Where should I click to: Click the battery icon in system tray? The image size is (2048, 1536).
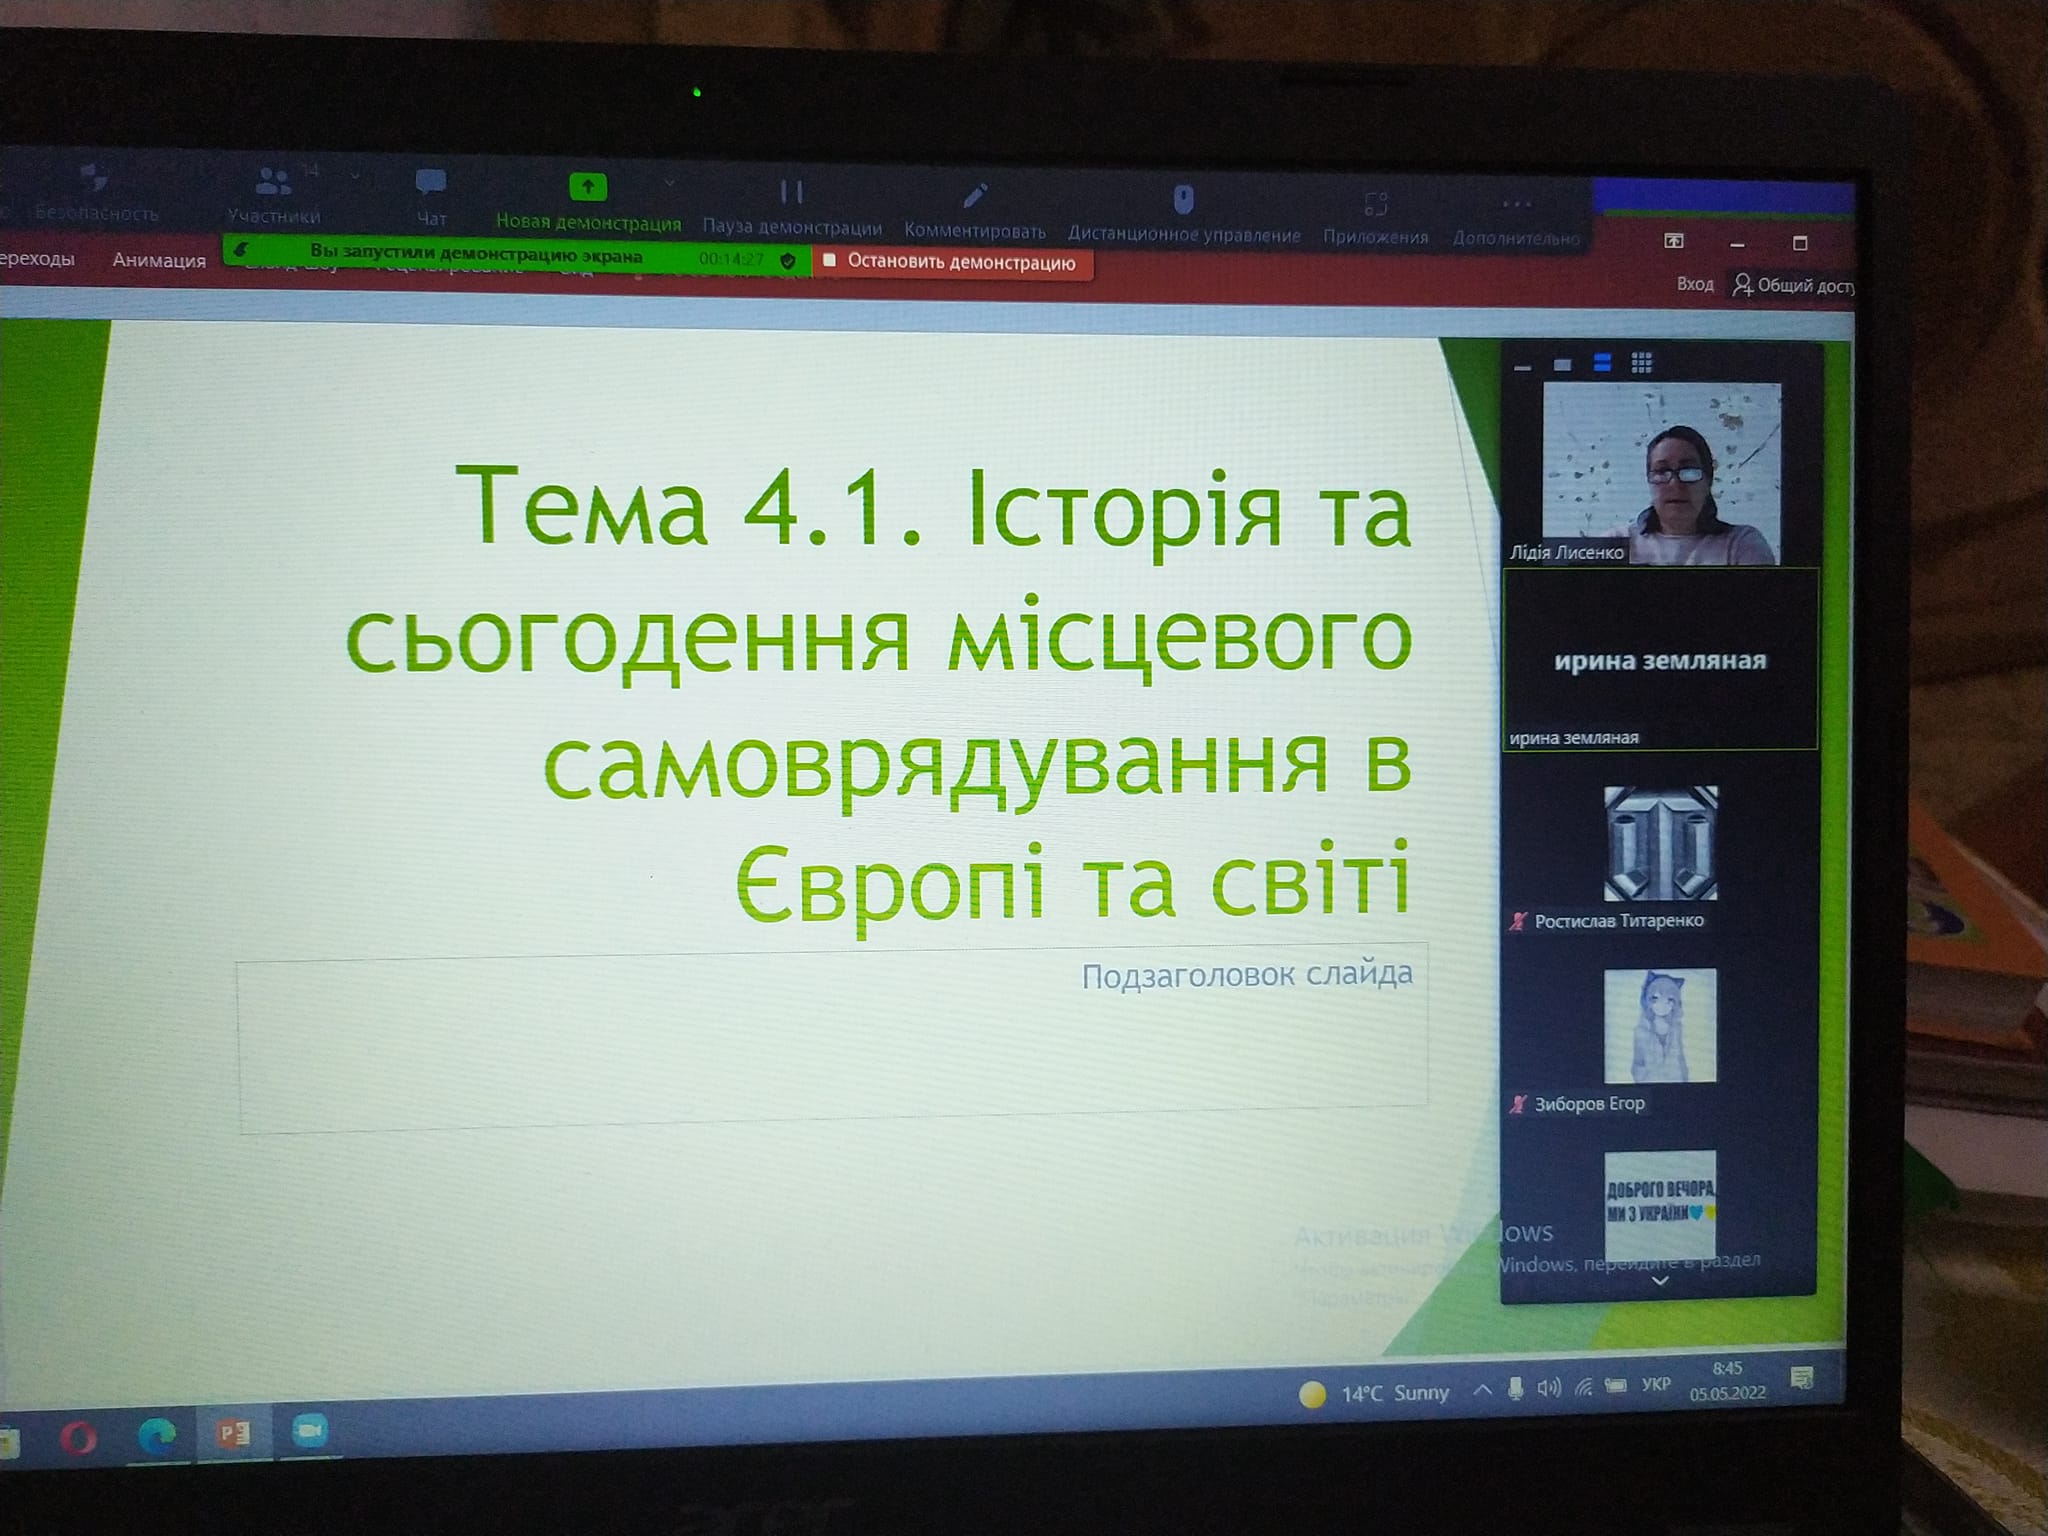[1615, 1385]
